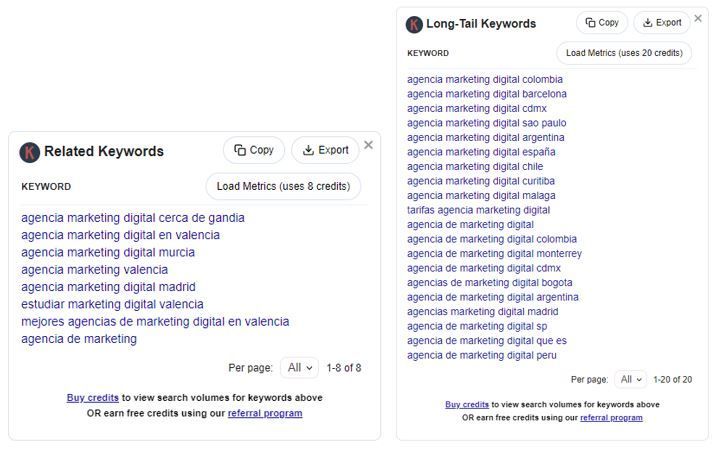Screen dimensions: 721x449
Task: Export the Related Keywords list
Action: [x=325, y=150]
